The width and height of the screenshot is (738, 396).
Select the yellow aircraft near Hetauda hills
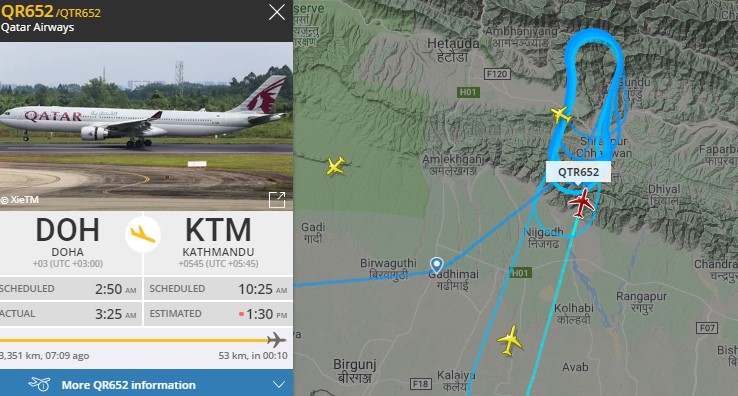(x=561, y=115)
